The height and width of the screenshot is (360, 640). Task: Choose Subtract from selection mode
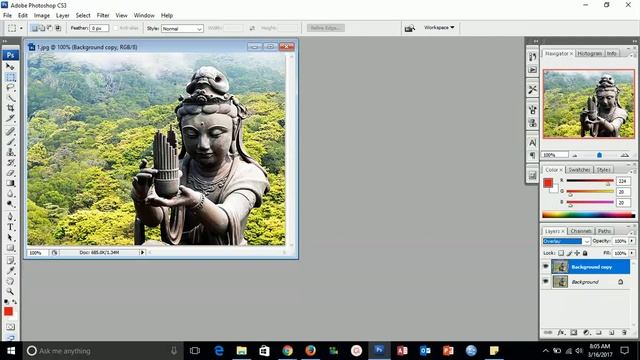click(50, 28)
